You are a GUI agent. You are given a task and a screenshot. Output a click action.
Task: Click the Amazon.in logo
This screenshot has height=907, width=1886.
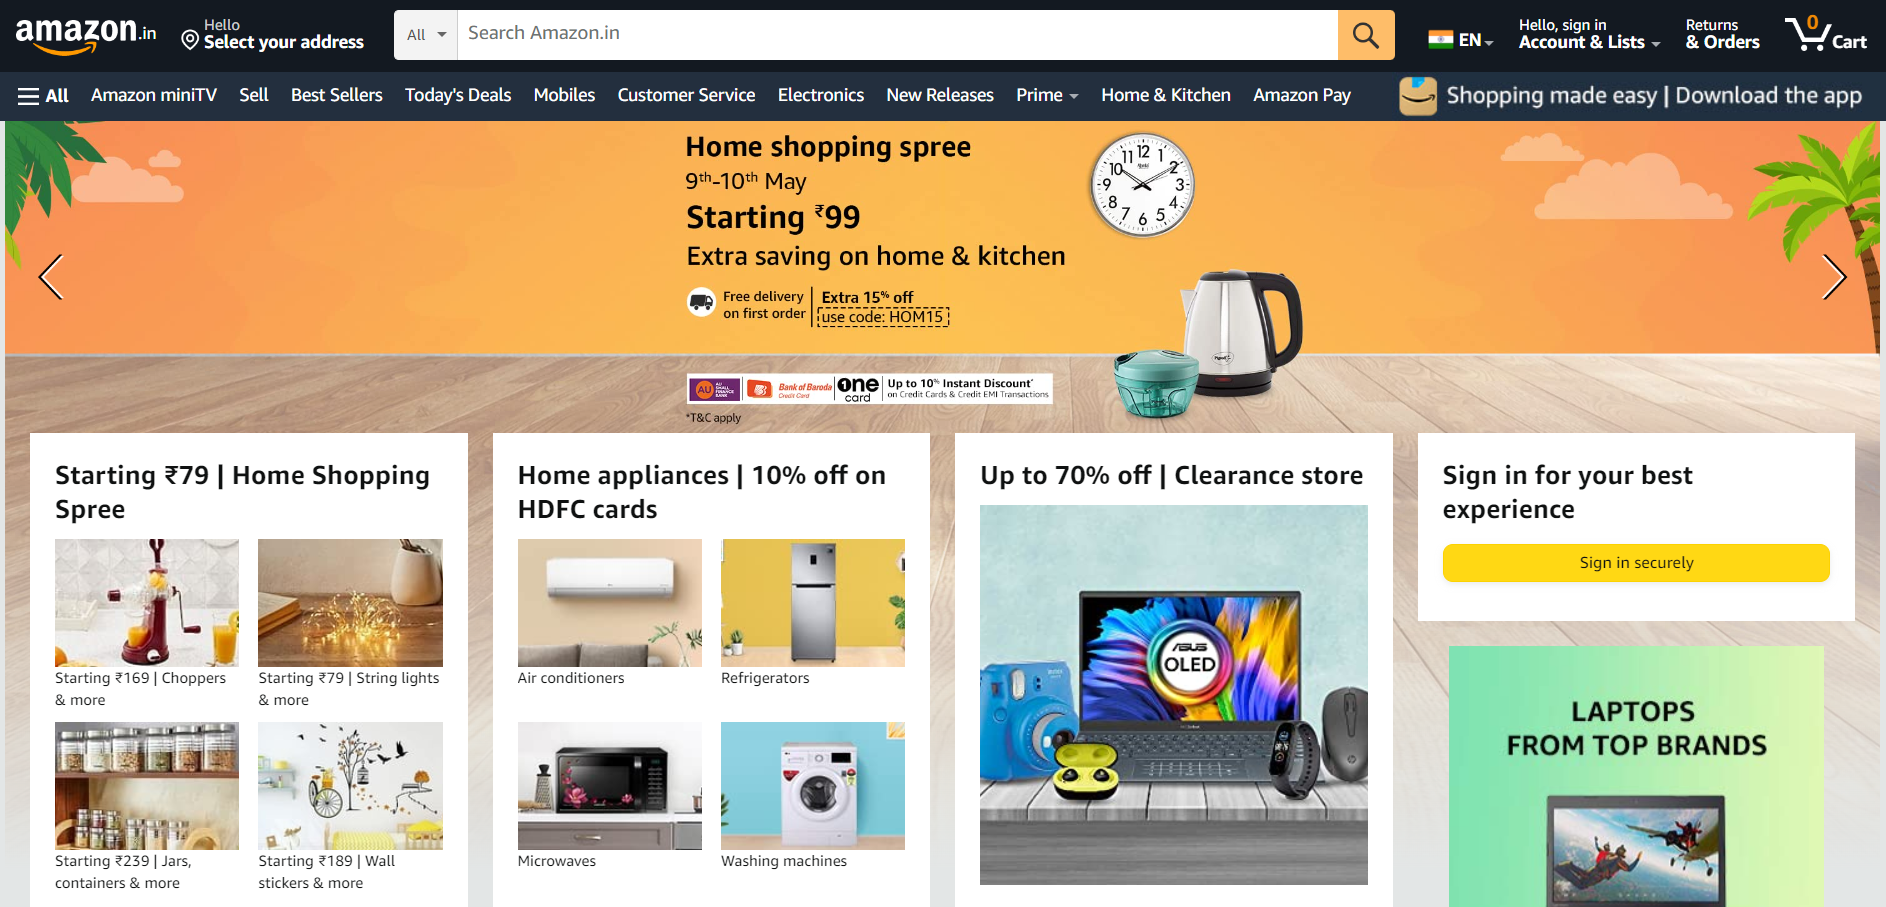click(x=86, y=35)
